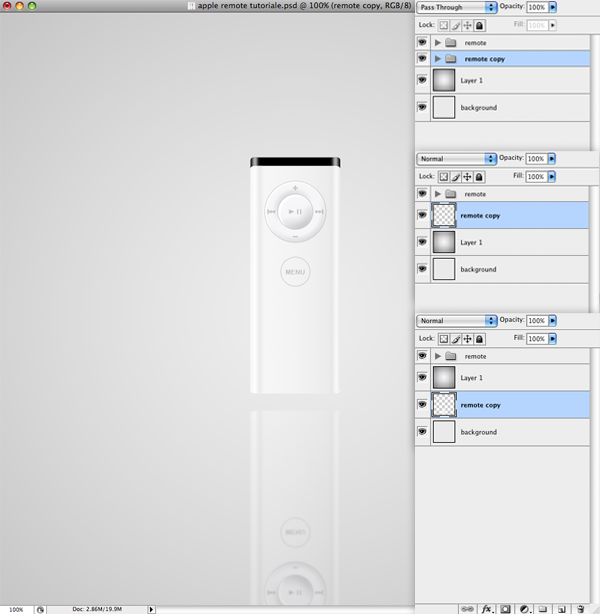The image size is (600, 614).
Task: Click the status bar icon beside the zoom value
Action: click(40, 610)
